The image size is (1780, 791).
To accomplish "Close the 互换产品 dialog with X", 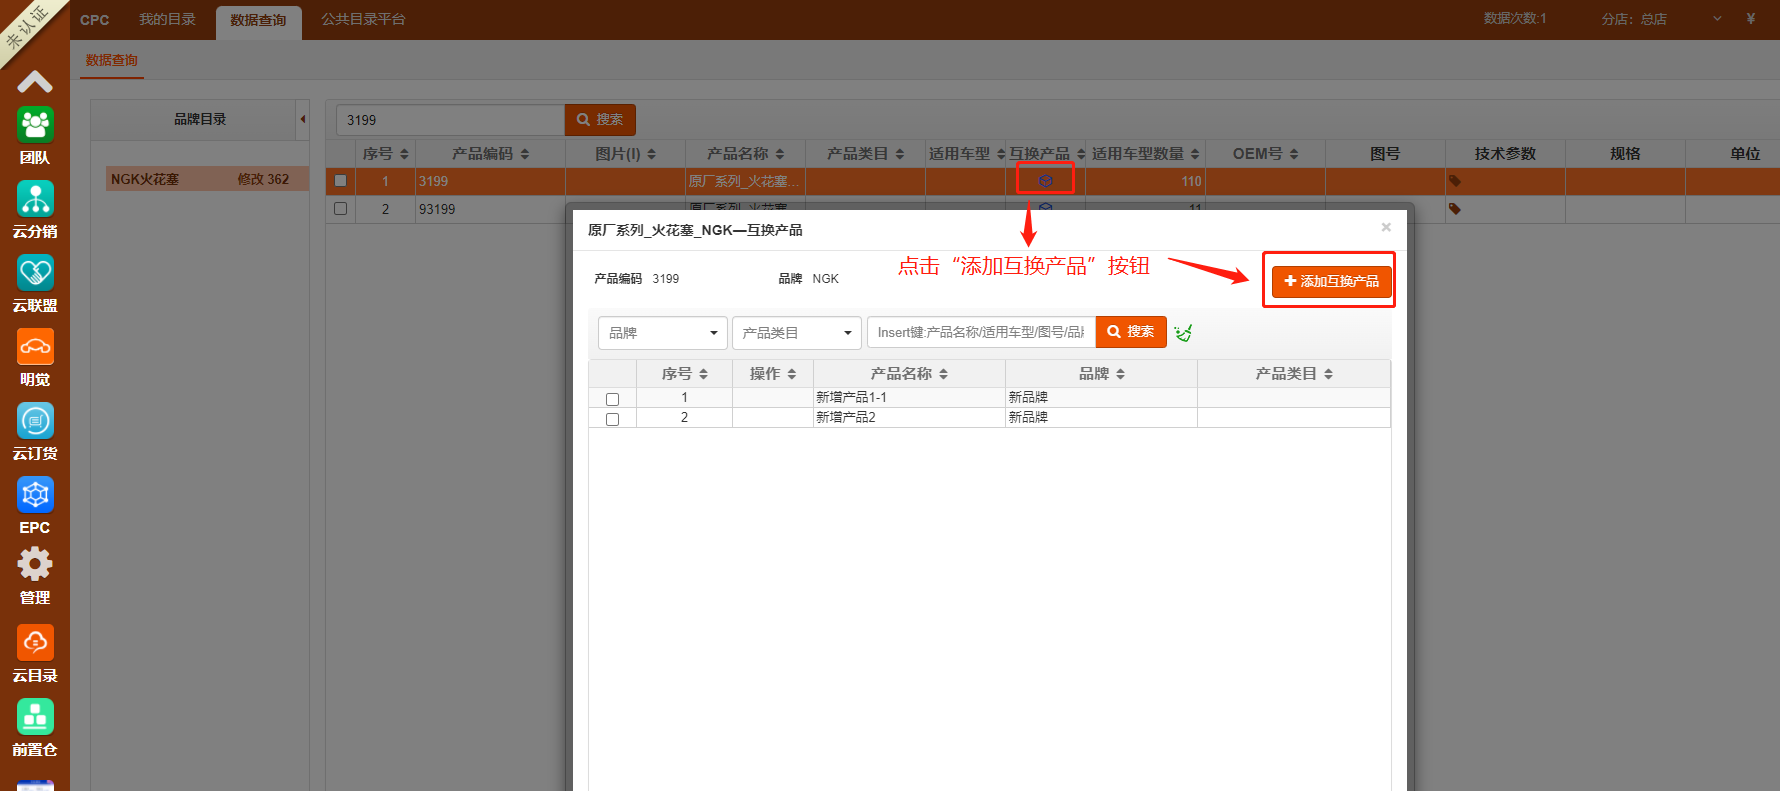I will tap(1386, 227).
